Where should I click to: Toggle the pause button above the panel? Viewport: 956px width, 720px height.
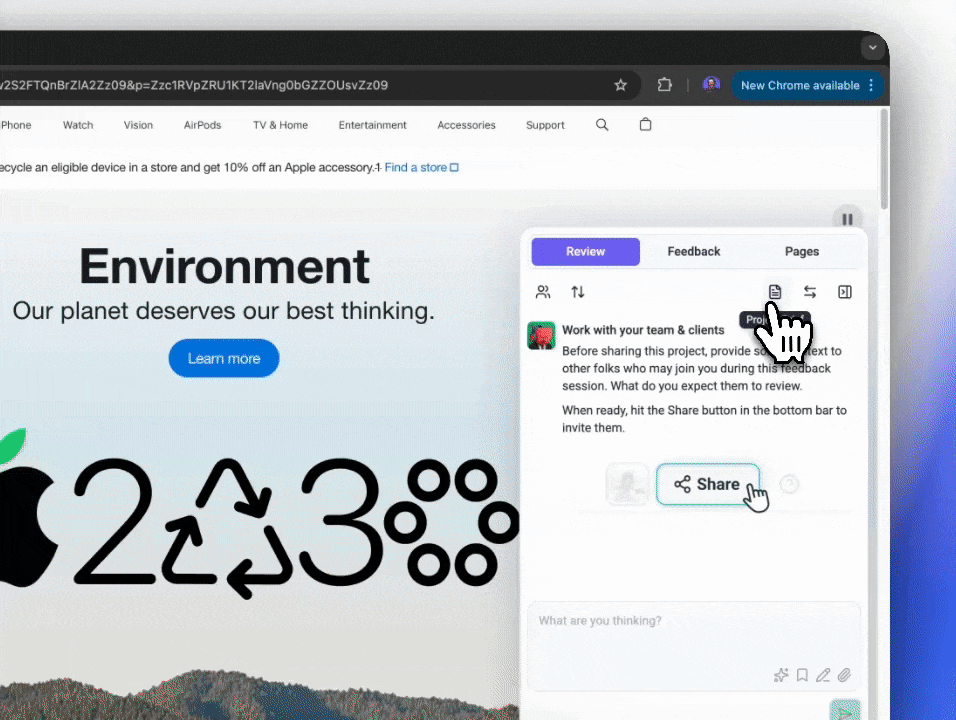847,219
